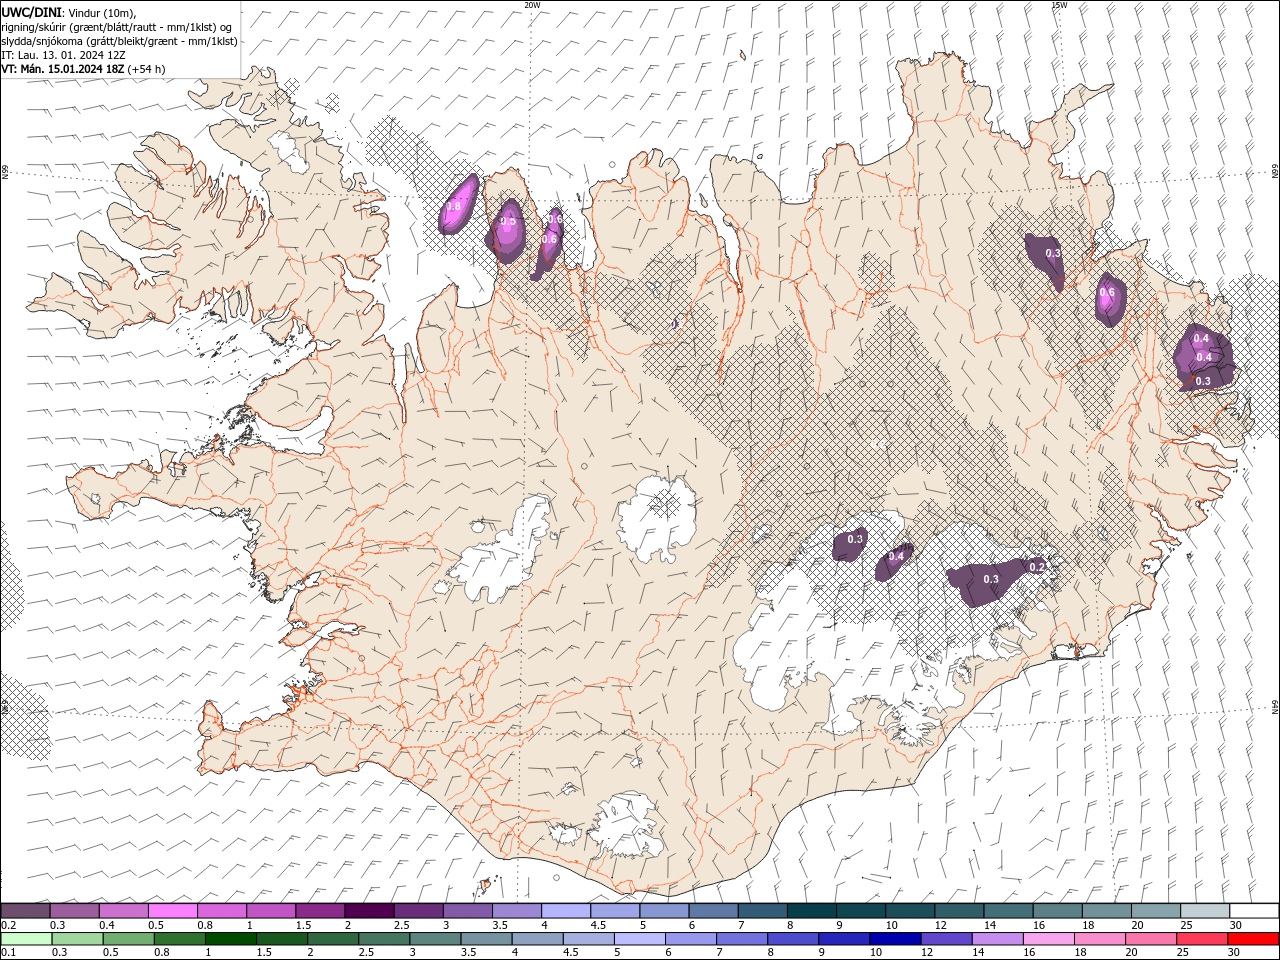
Task: Select the rain legend swatch starting at 9
Action: coord(843,939)
